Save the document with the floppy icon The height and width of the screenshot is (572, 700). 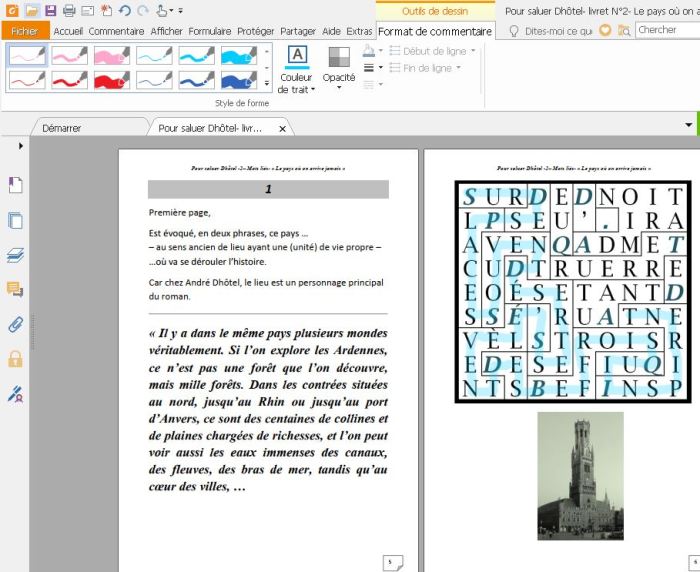(50, 10)
